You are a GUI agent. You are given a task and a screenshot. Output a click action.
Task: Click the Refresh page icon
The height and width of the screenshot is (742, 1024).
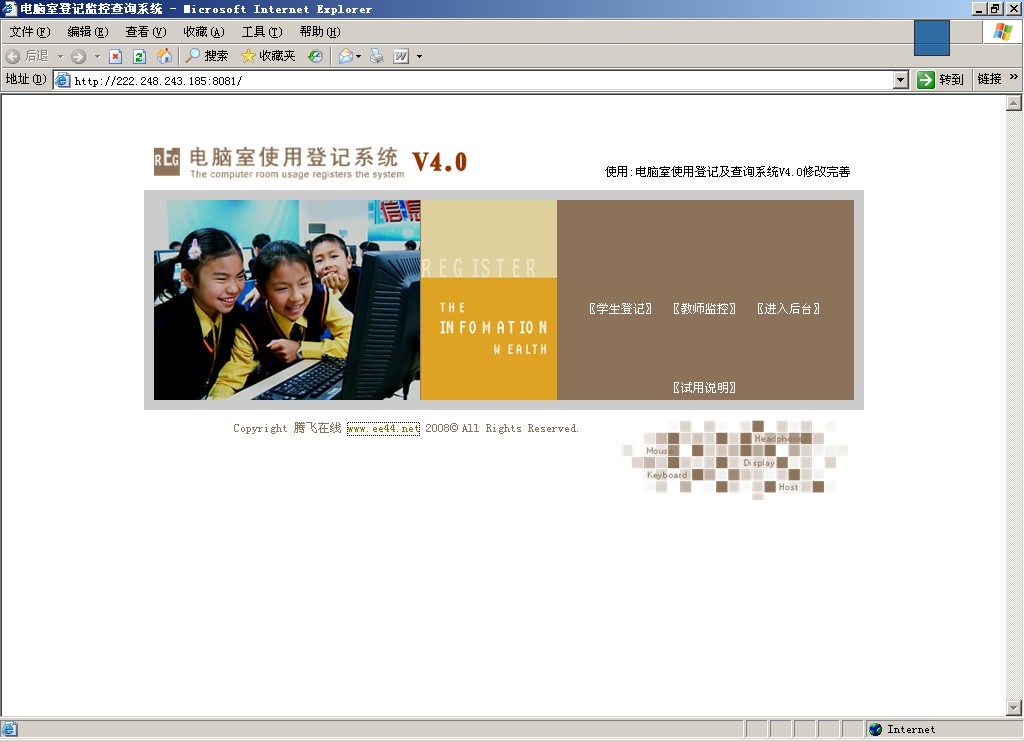click(x=140, y=56)
